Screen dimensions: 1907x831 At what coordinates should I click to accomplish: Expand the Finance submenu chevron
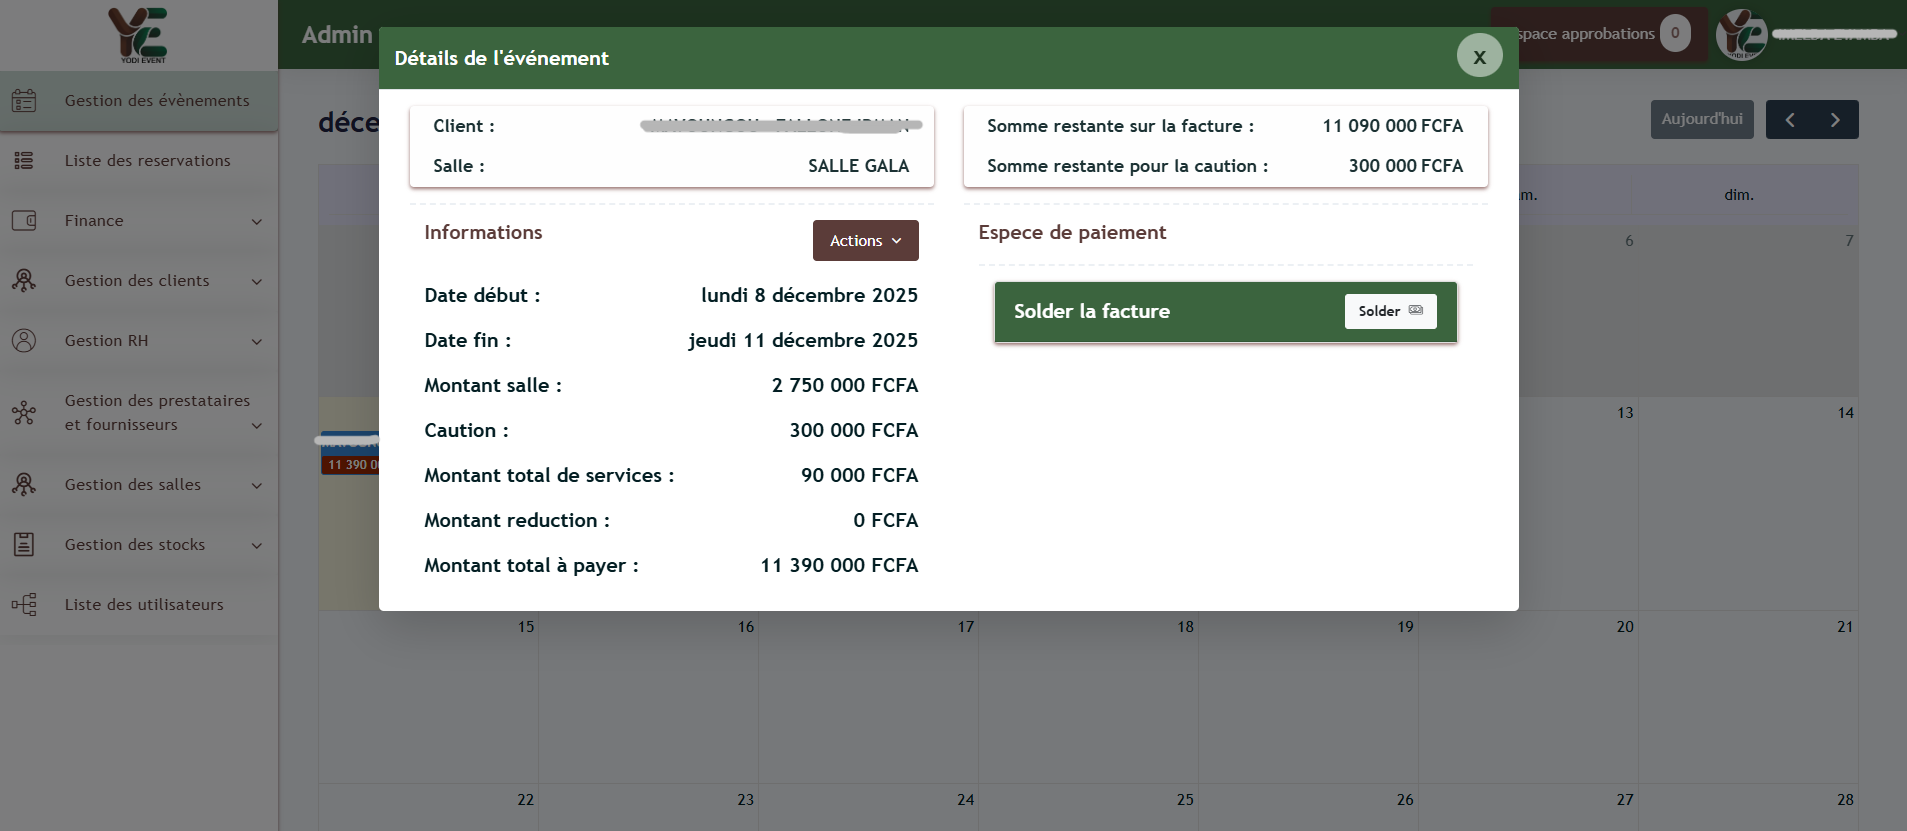[257, 222]
